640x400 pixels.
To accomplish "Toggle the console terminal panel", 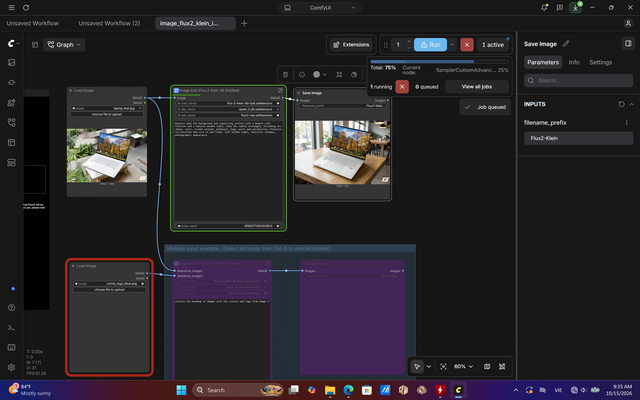I will [x=11, y=328].
